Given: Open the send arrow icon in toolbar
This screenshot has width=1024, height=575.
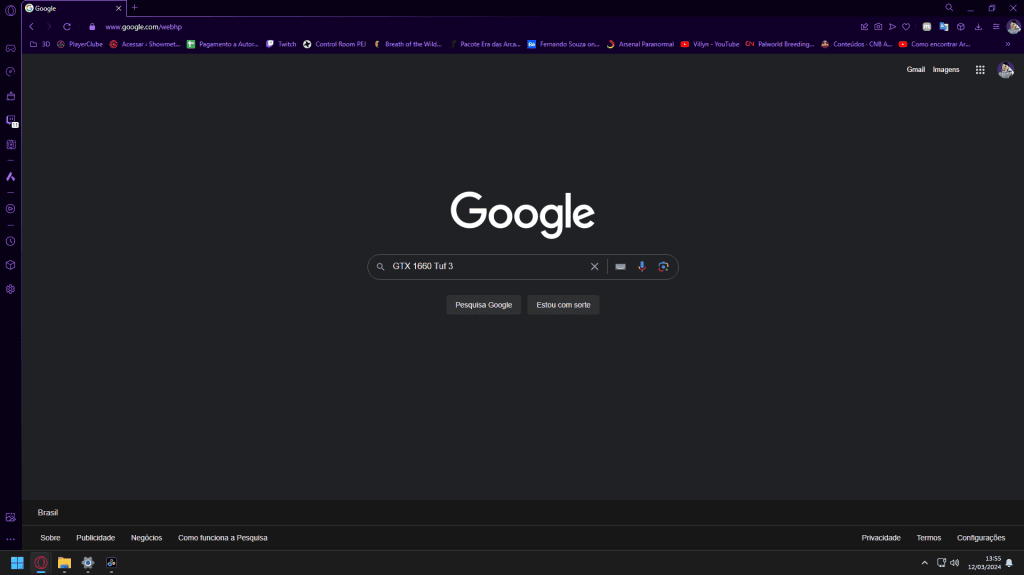Looking at the screenshot, I should click(x=892, y=27).
